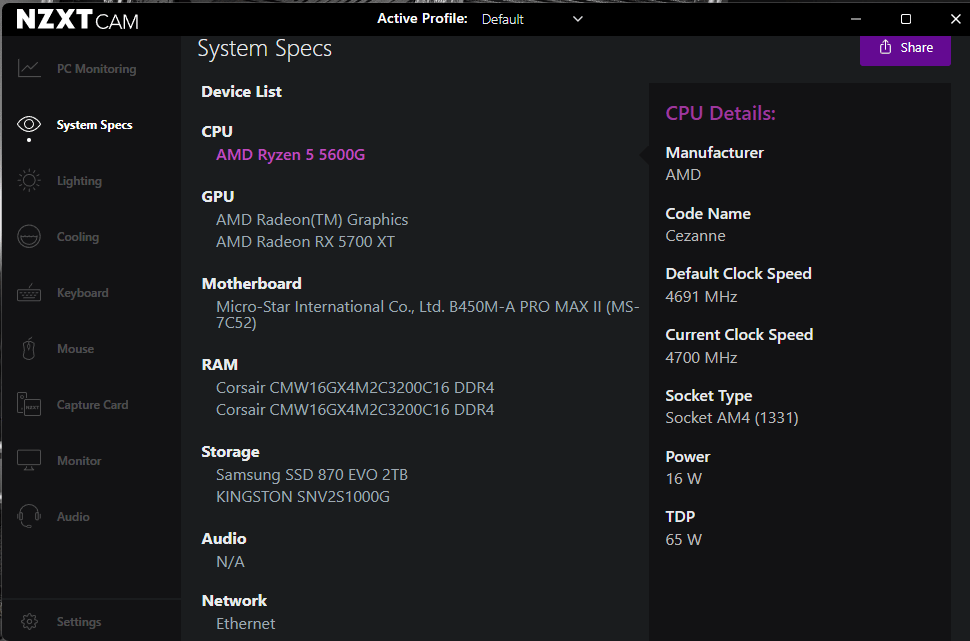Click the share arrow icon on Share button

pos(885,47)
